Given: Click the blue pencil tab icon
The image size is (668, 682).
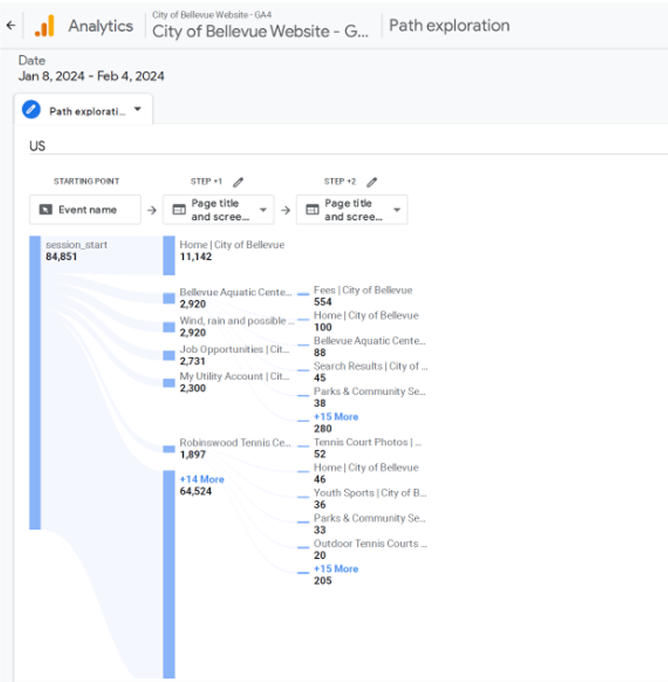Looking at the screenshot, I should [31, 110].
